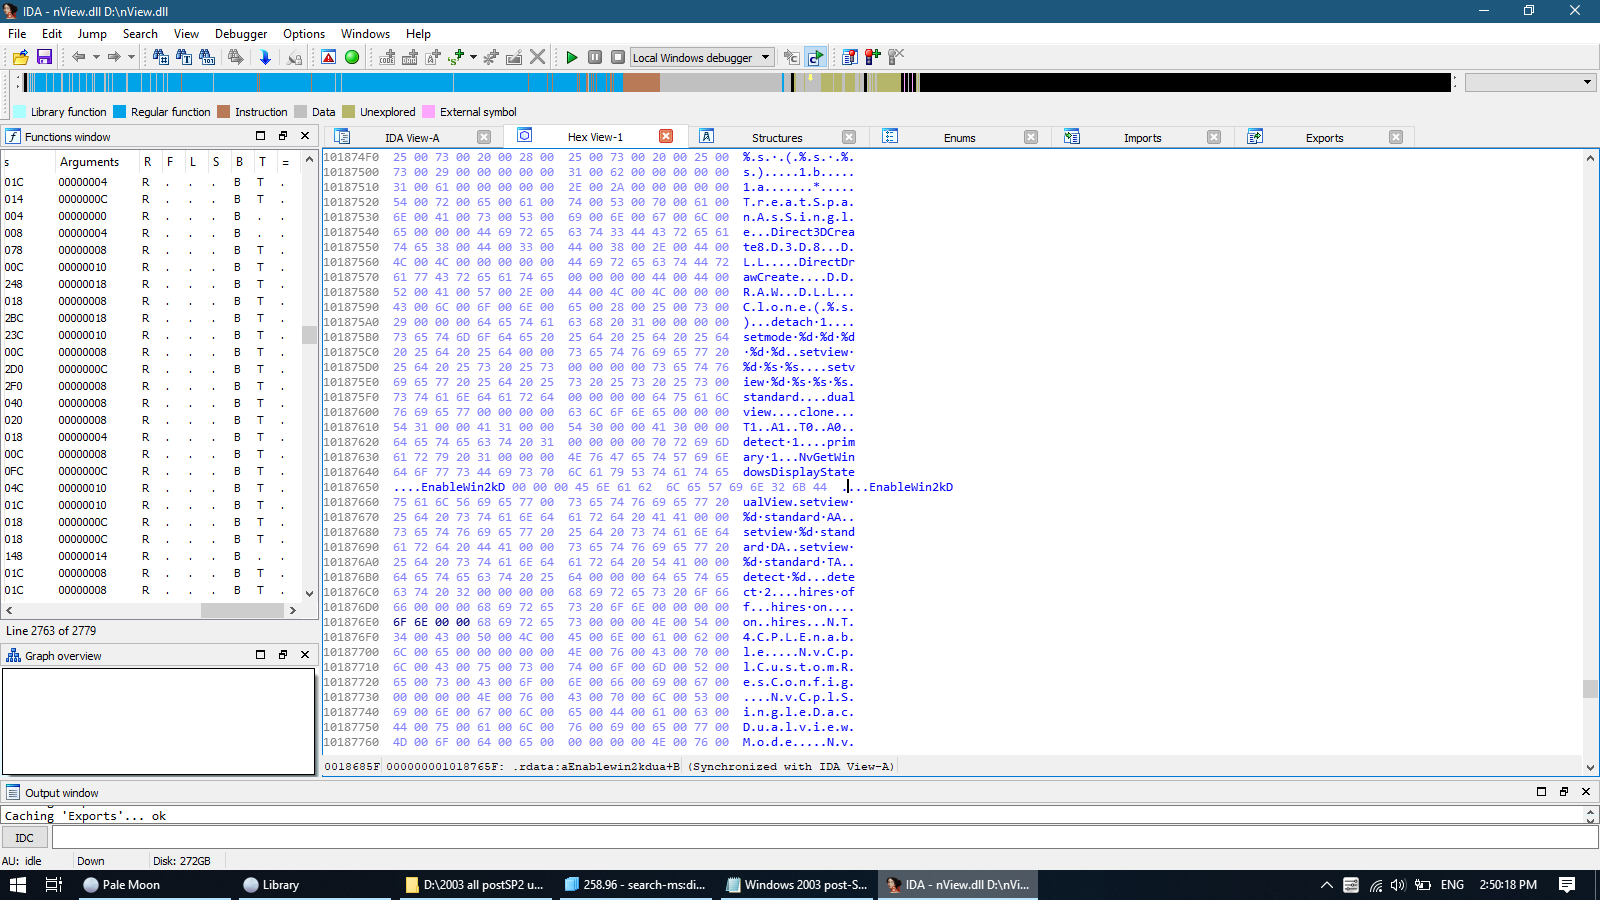Viewport: 1600px width, 900px height.
Task: Close the Functions window panel
Action: pyautogui.click(x=305, y=136)
